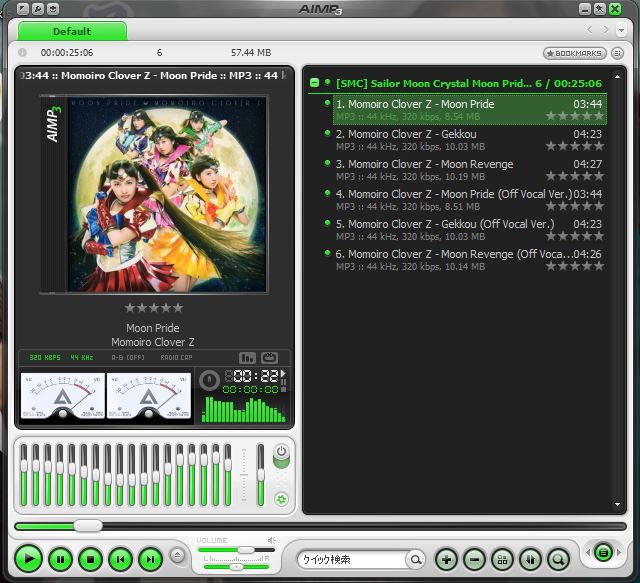Select track 2 Gekkou
This screenshot has width=640, height=583.
pyautogui.click(x=469, y=140)
